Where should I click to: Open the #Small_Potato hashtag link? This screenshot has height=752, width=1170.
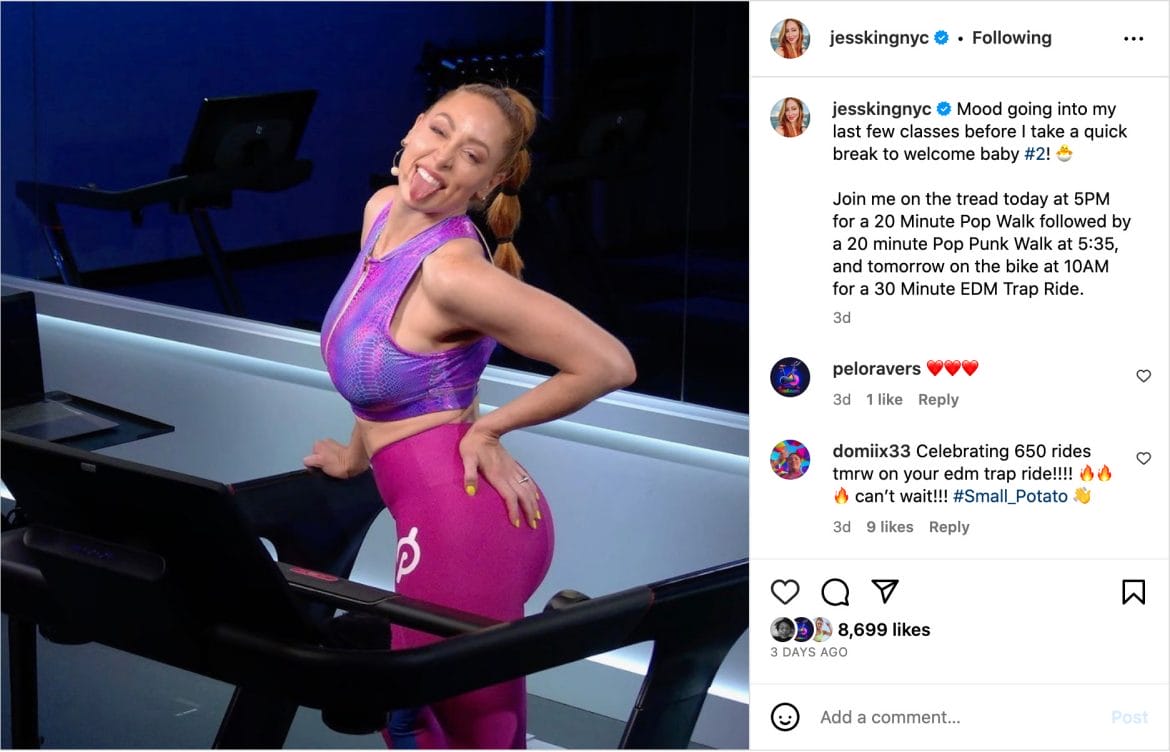click(x=1010, y=496)
